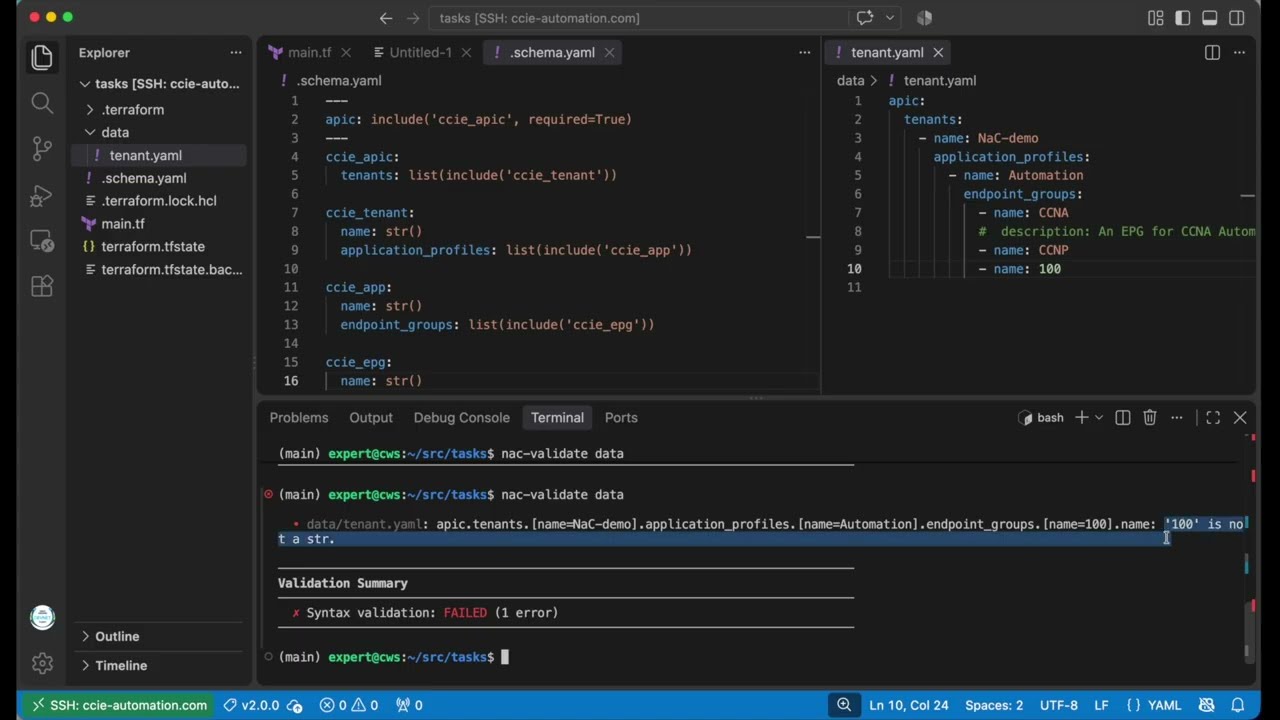
Task: Close the terminal panel
Action: [x=1240, y=417]
